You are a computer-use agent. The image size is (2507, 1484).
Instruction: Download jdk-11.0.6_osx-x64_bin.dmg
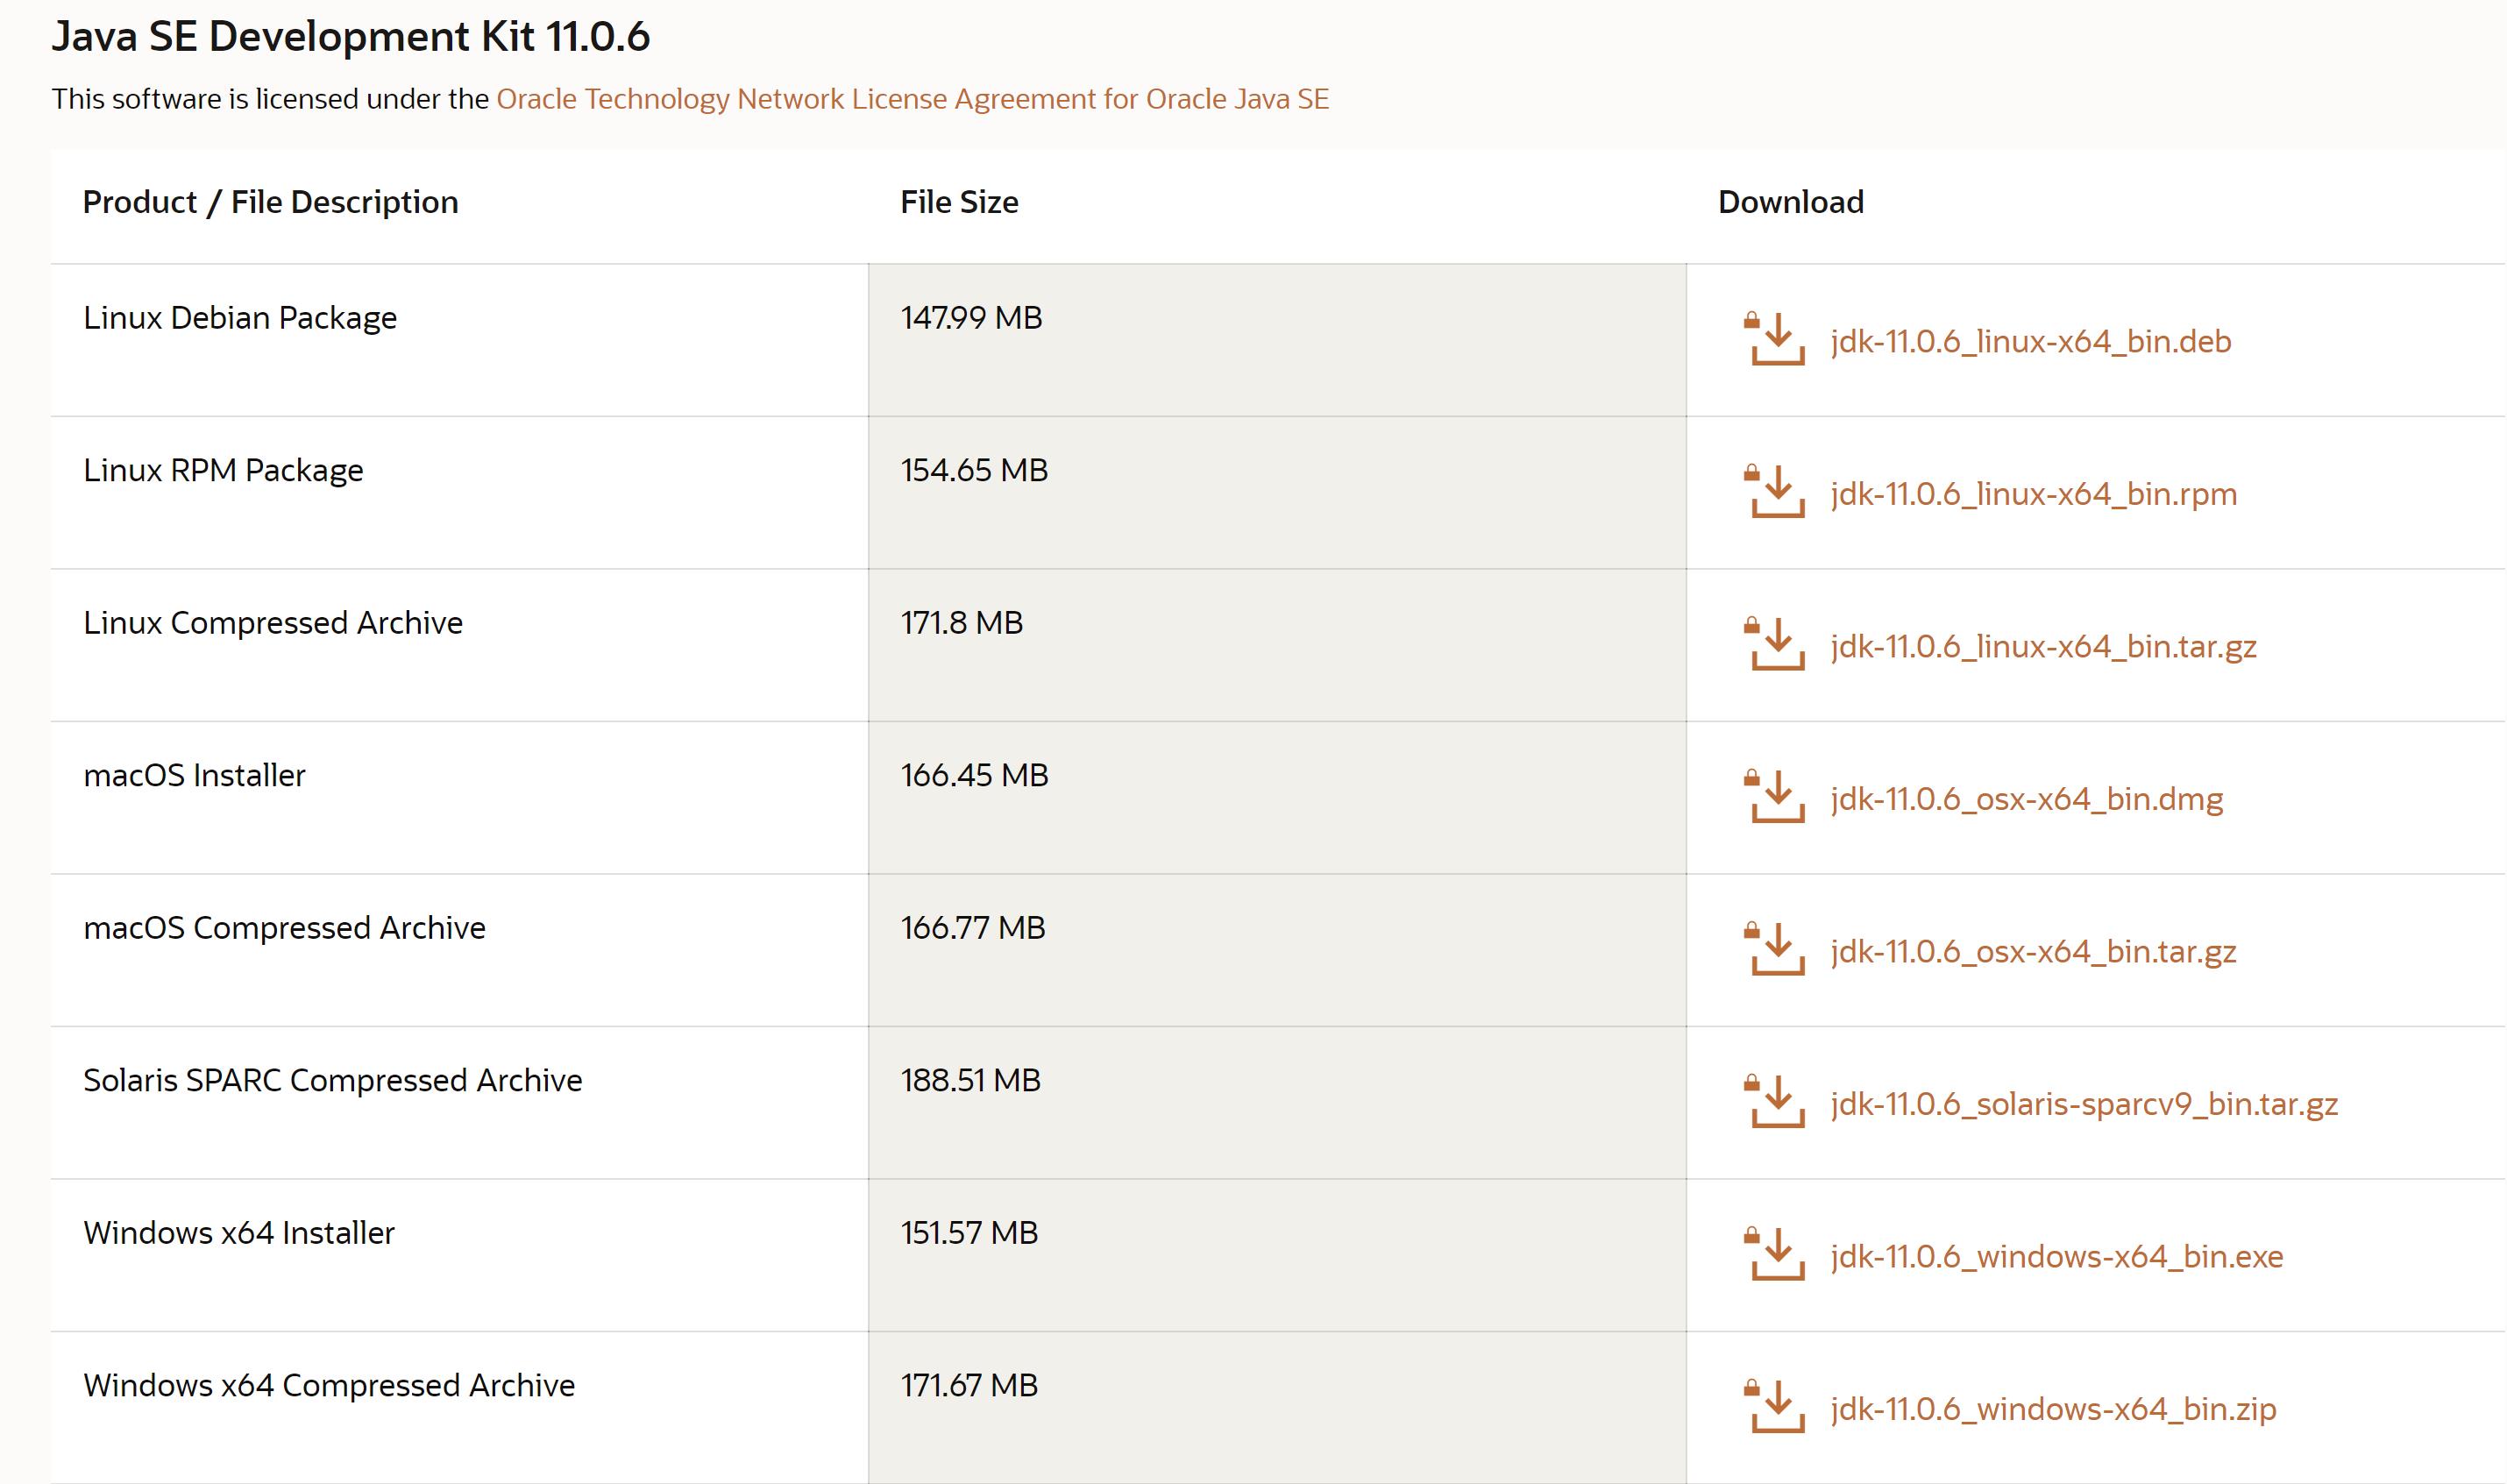tap(2026, 799)
